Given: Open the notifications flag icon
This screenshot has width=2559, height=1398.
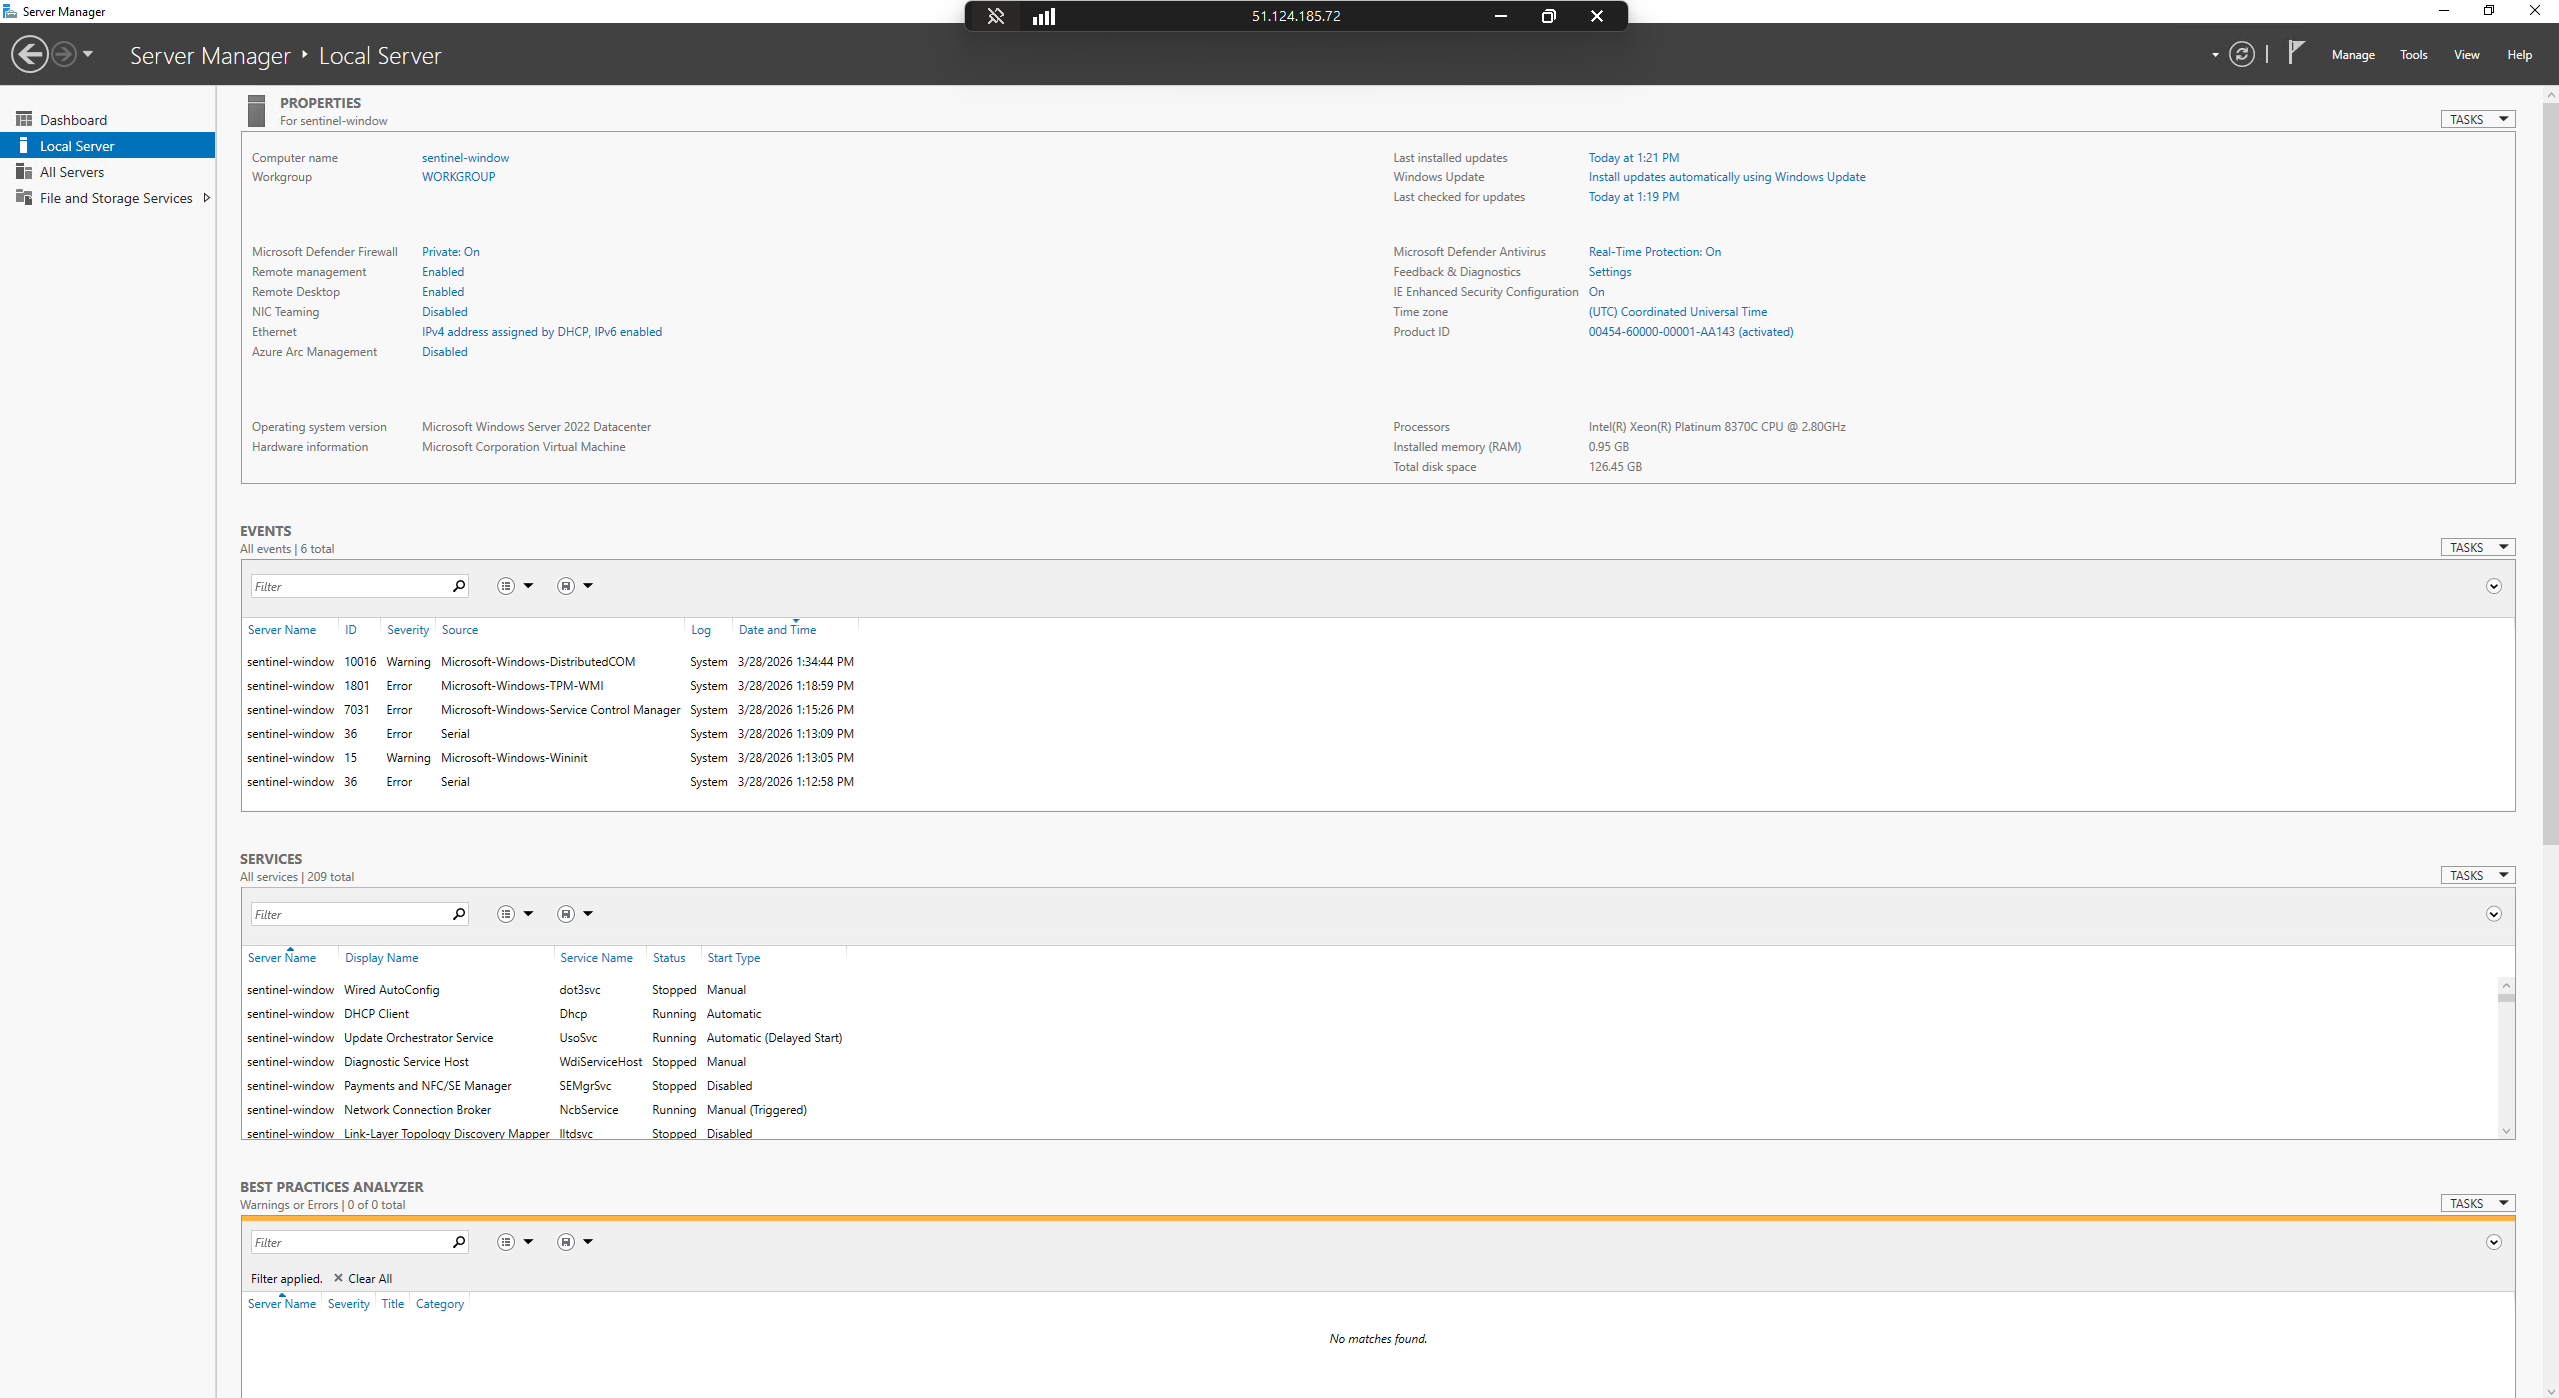Looking at the screenshot, I should click(2296, 52).
